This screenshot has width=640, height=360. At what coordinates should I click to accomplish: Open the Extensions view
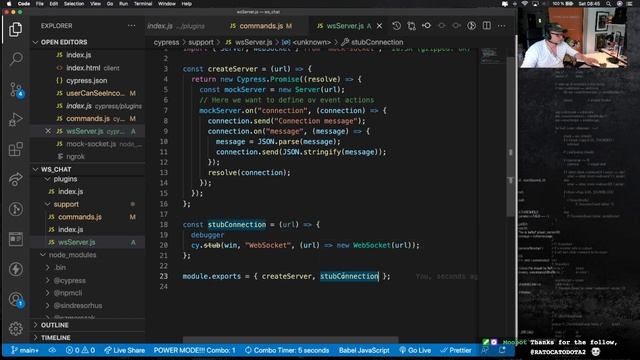[x=16, y=149]
